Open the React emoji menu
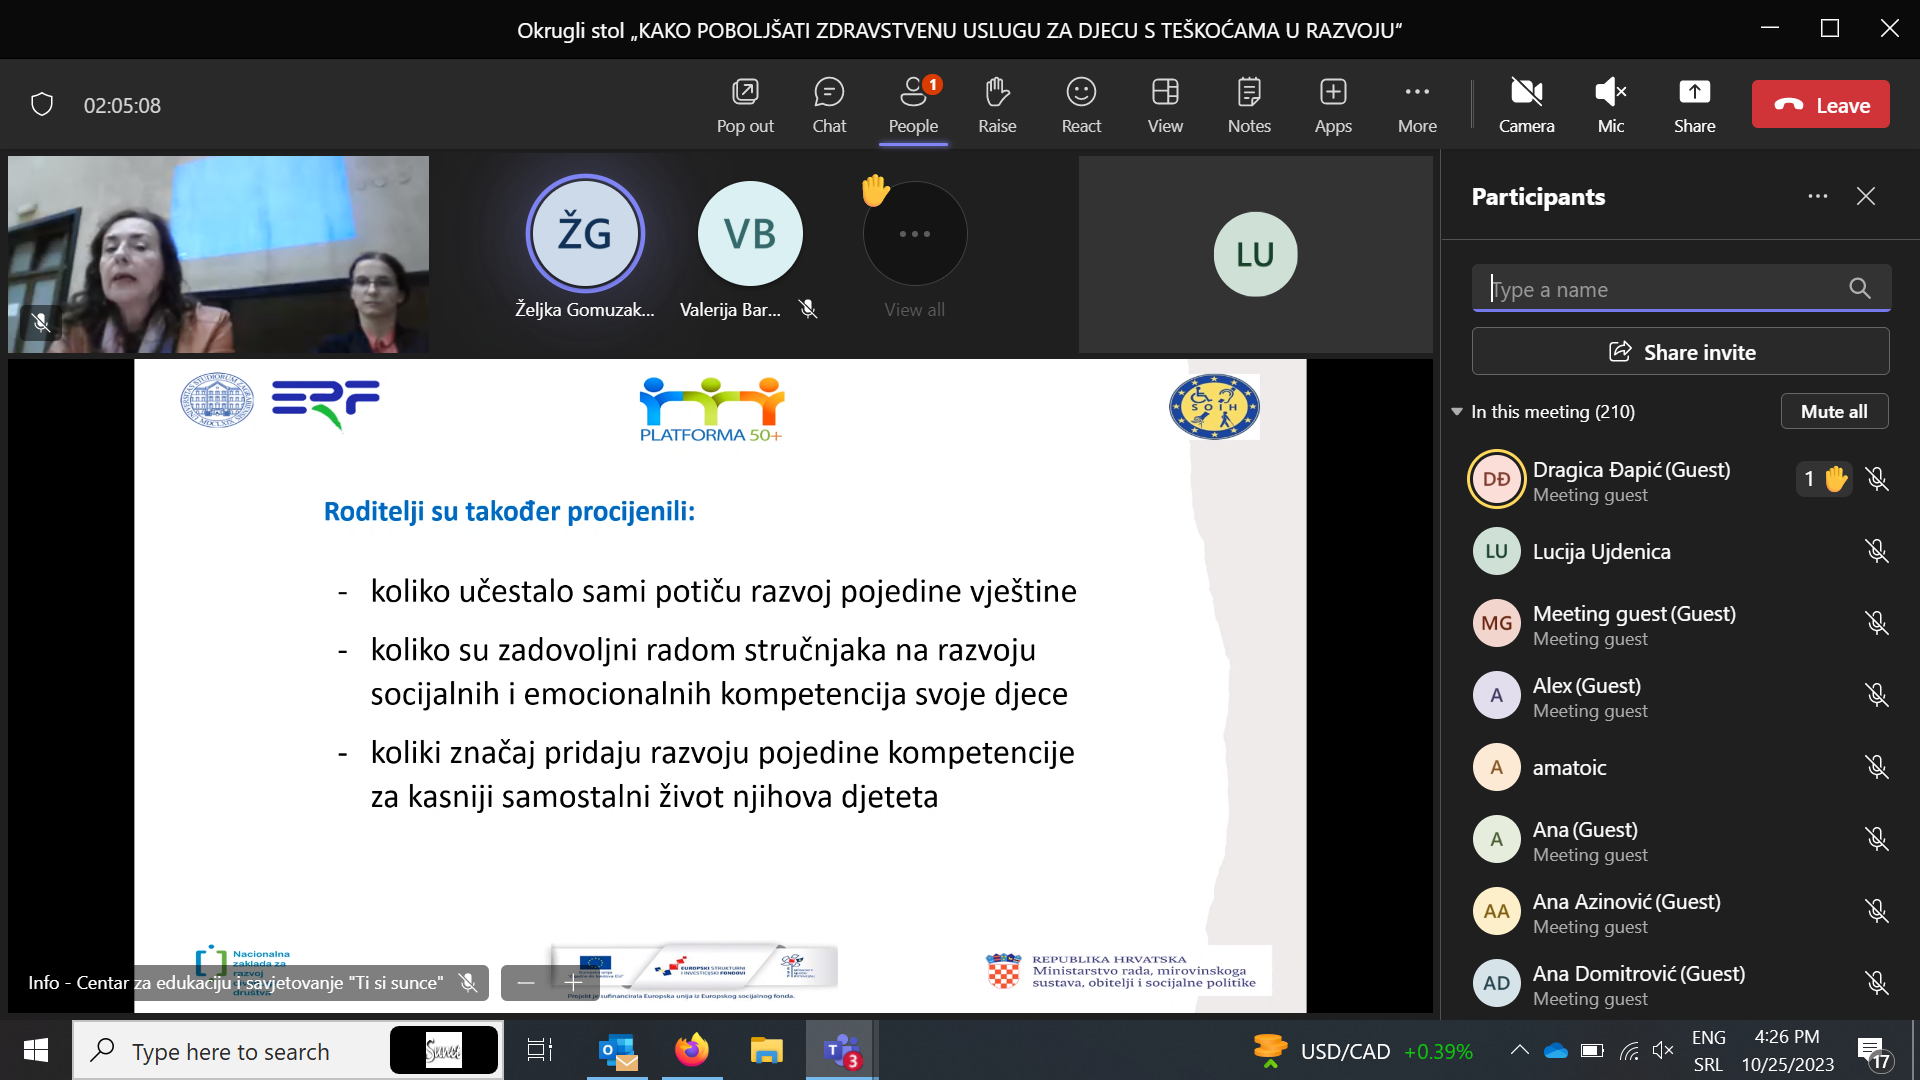This screenshot has height=1080, width=1920. pyautogui.click(x=1081, y=105)
